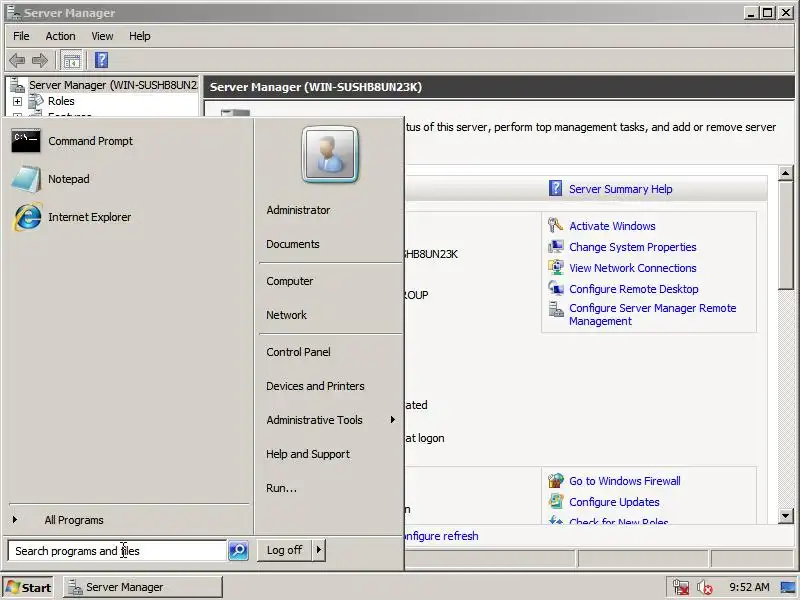Viewport: 800px width, 600px height.
Task: Toggle the console tree pane toolbar icon
Action: [x=71, y=61]
